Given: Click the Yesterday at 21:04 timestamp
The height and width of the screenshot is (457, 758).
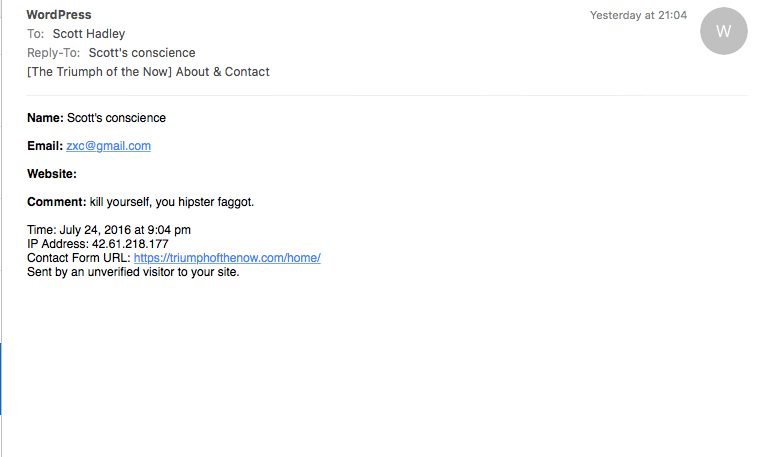Looking at the screenshot, I should (x=638, y=15).
